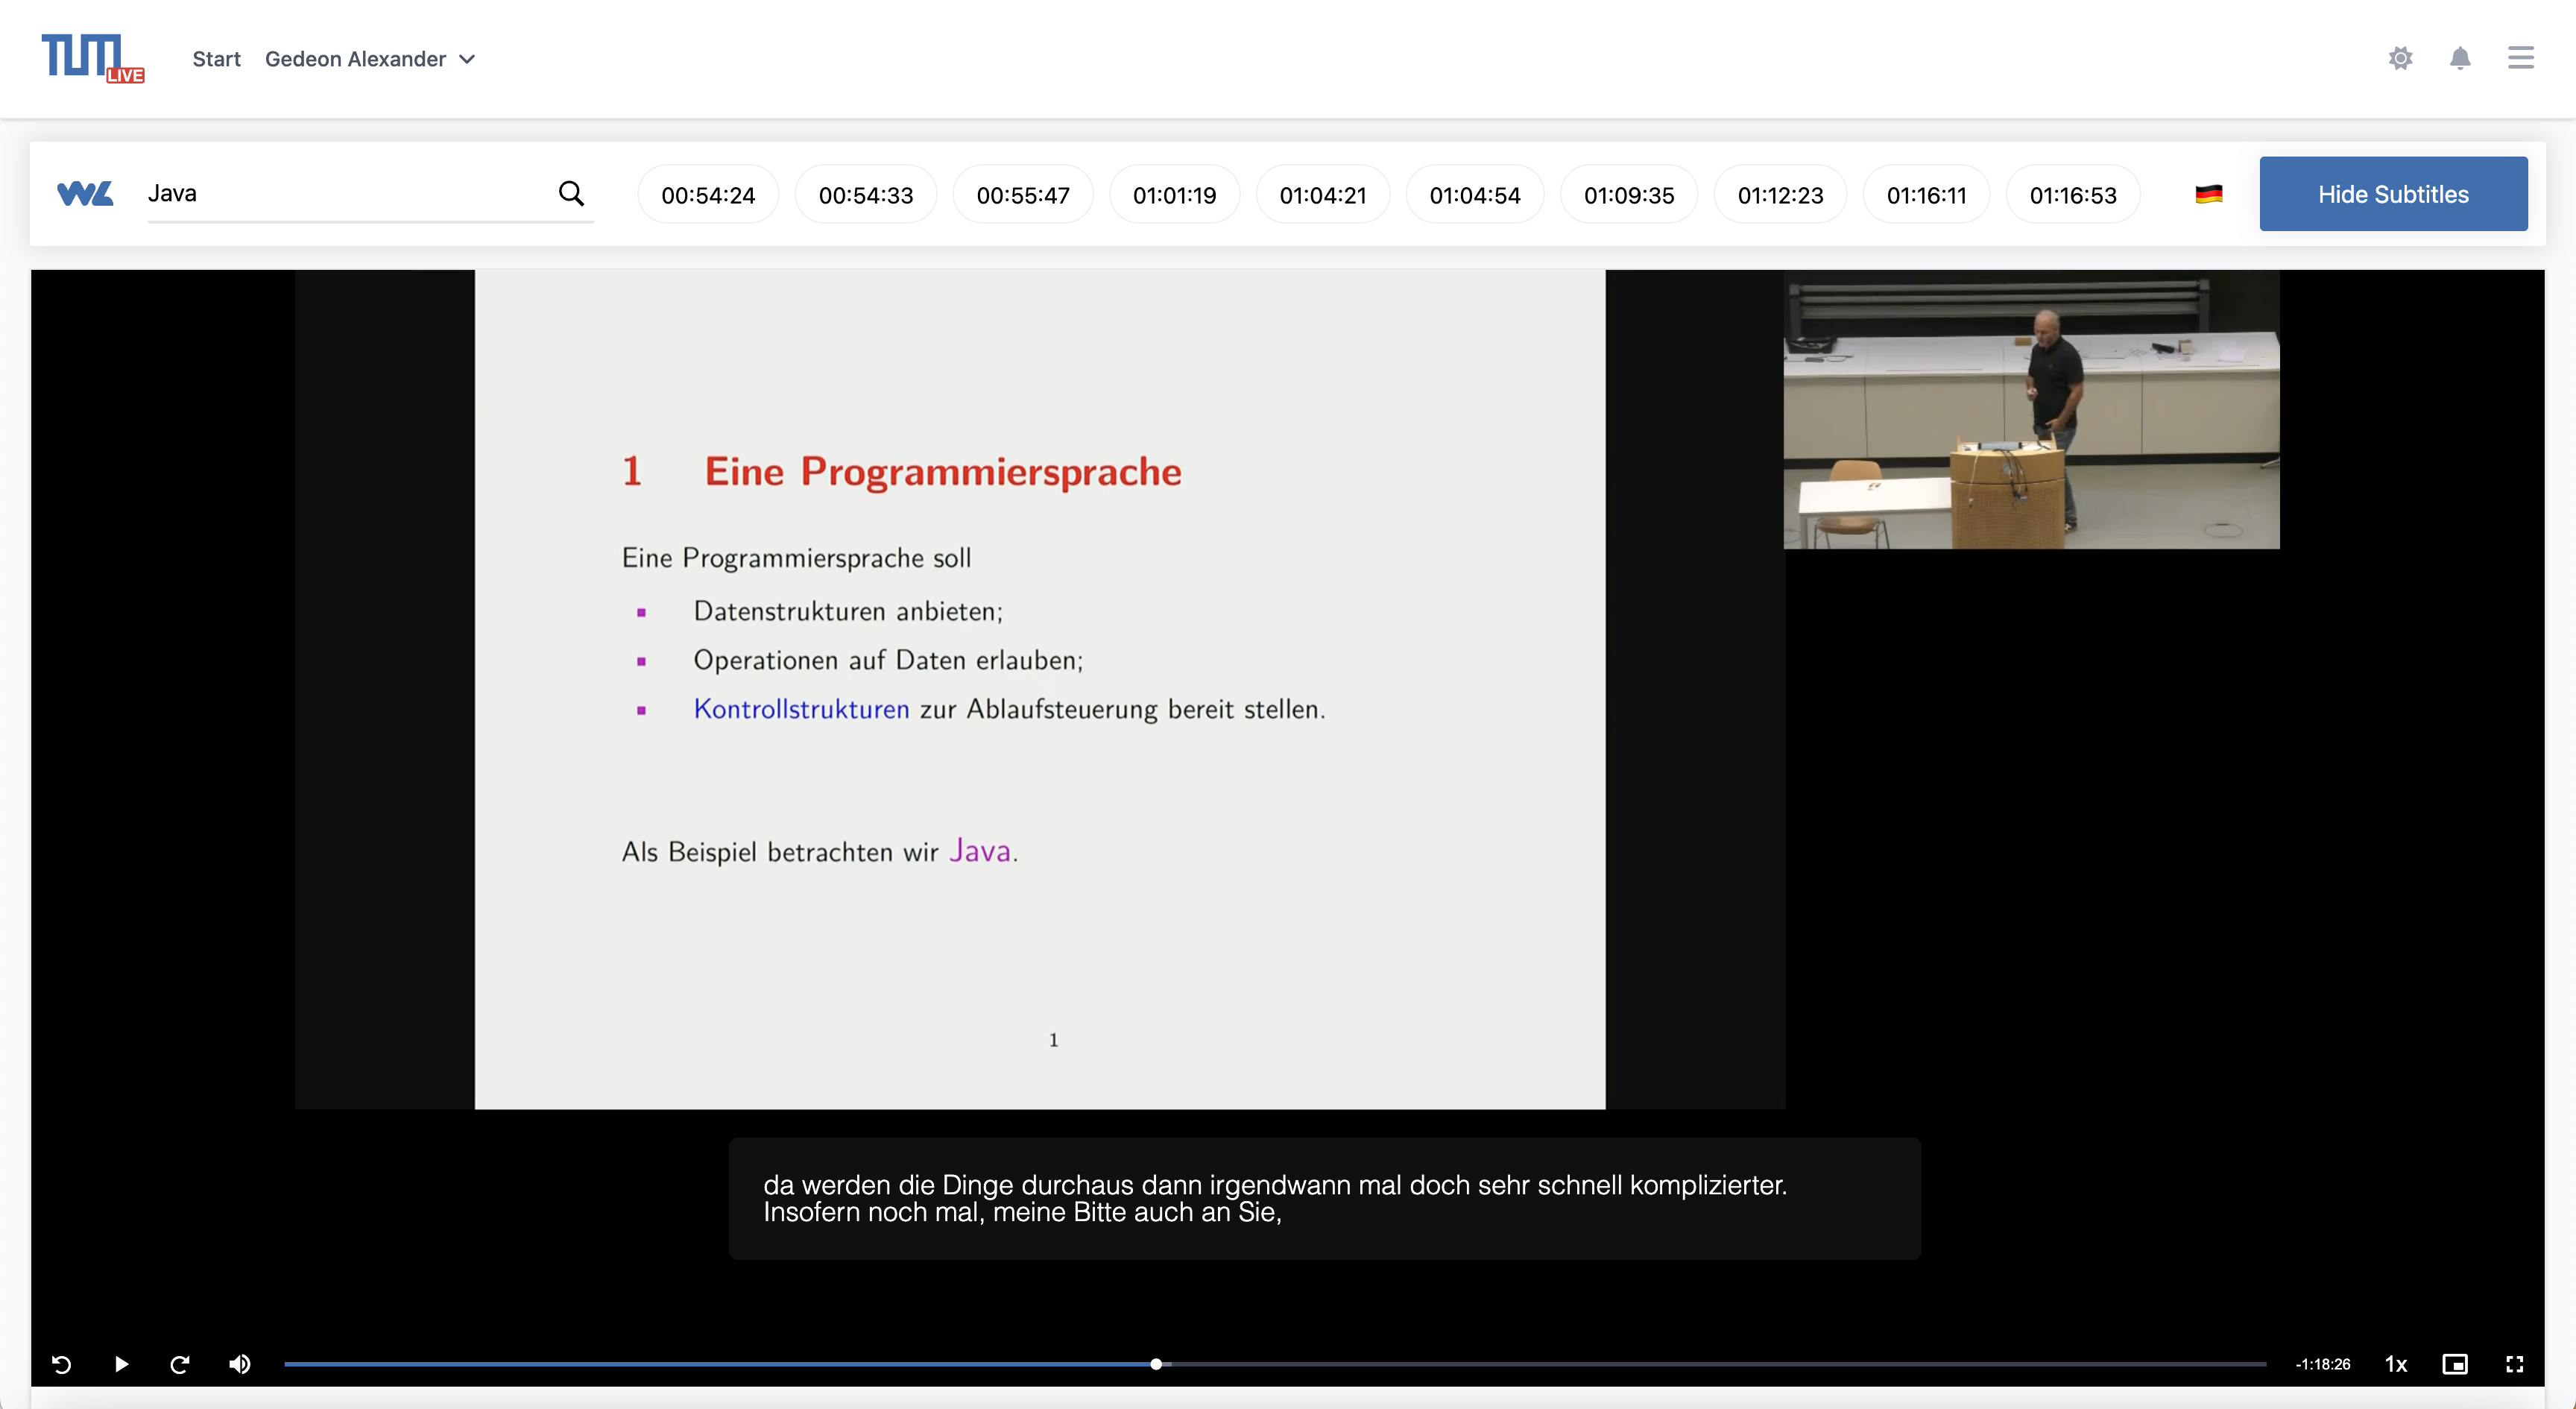Play the lecture video
Screen dimensions: 2576x1409
[x=121, y=1364]
